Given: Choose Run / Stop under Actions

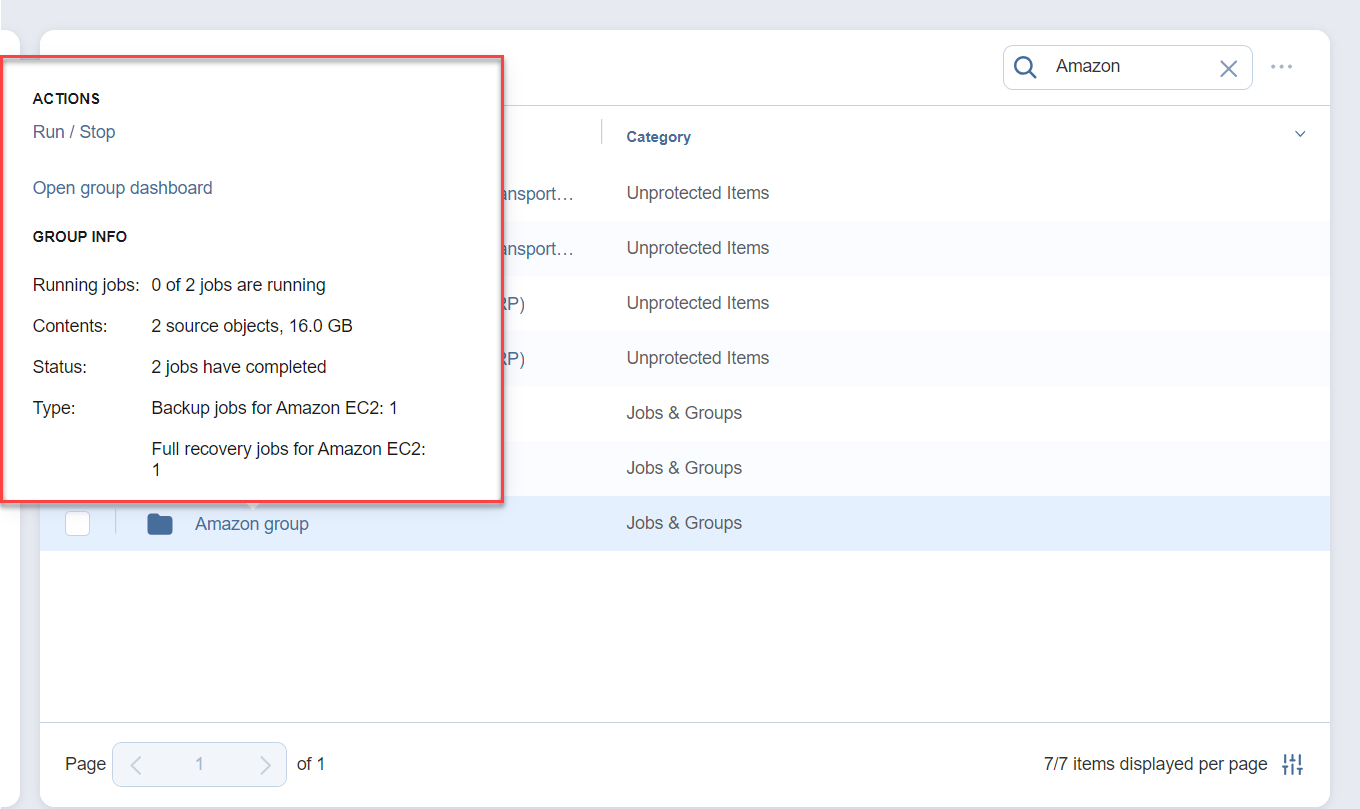Looking at the screenshot, I should click(74, 132).
